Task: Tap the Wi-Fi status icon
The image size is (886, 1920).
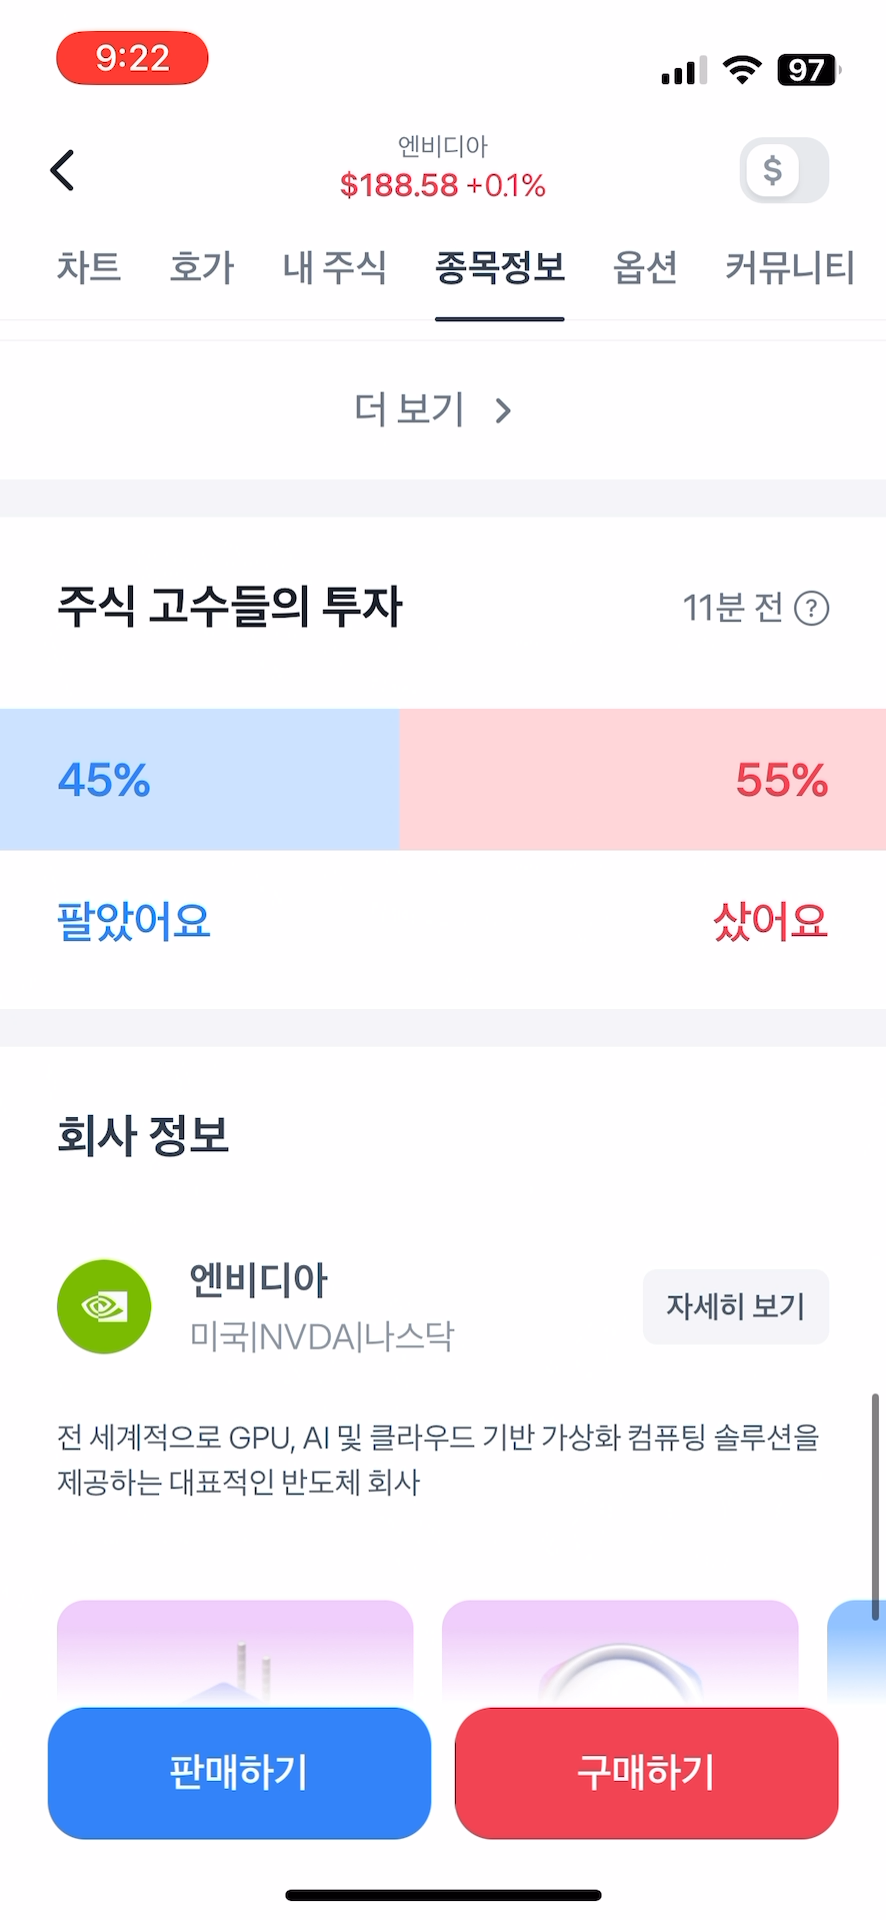Action: 741,70
